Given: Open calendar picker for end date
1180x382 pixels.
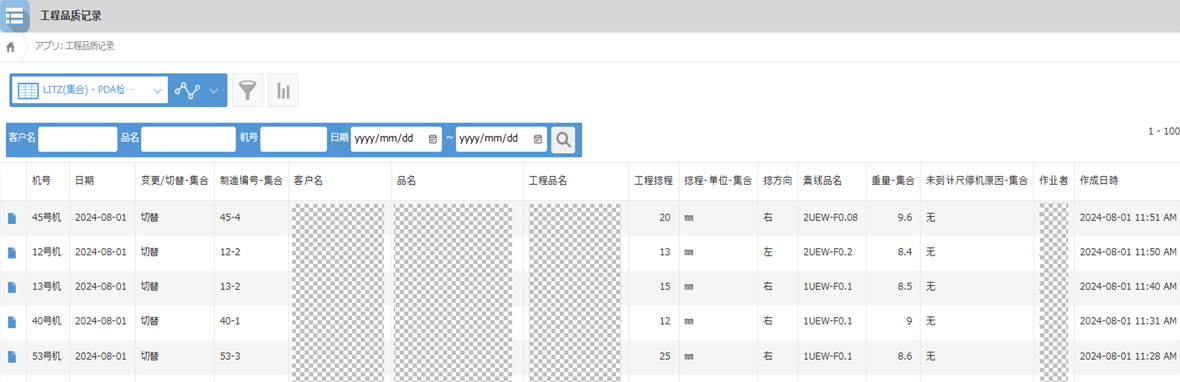Looking at the screenshot, I should 537,139.
